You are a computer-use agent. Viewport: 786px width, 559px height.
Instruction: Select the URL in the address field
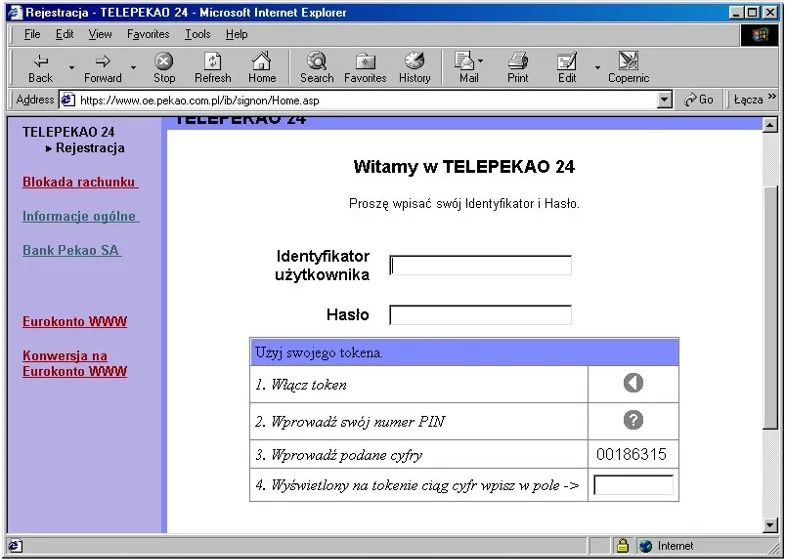coord(200,100)
